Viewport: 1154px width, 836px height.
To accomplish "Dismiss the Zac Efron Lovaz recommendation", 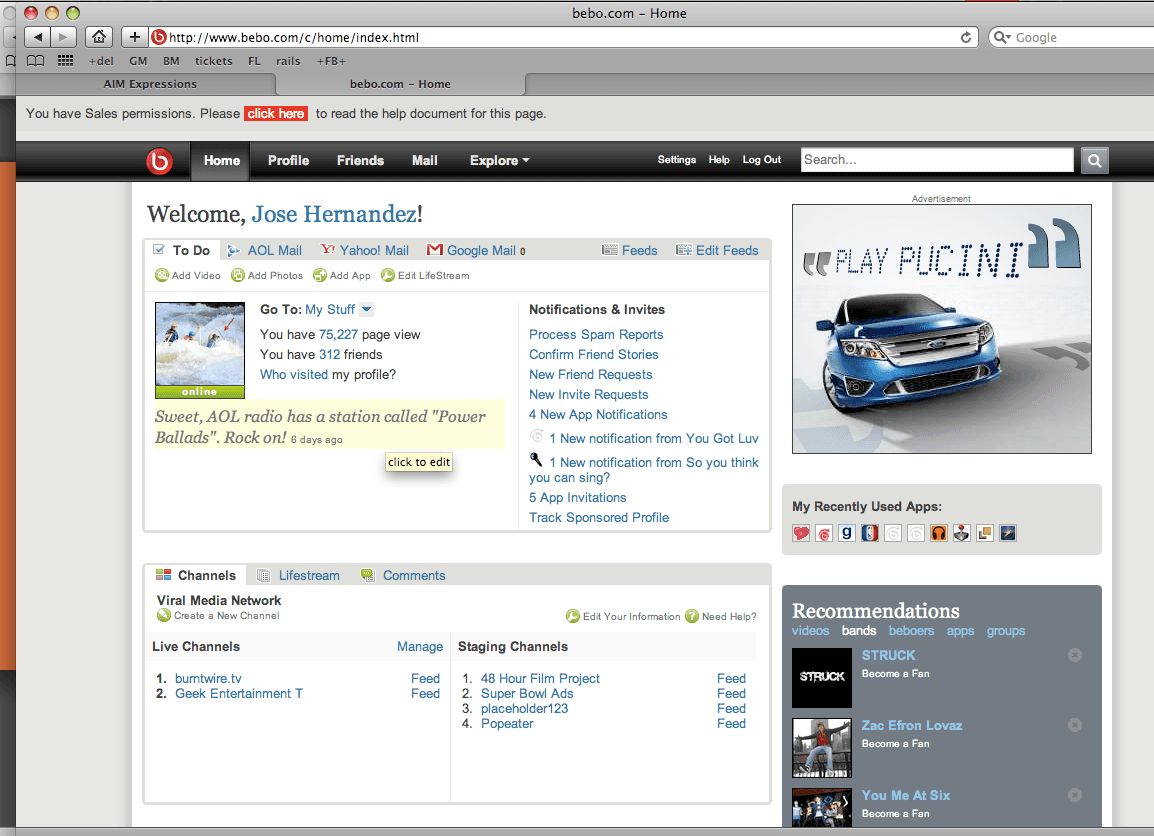I will click(x=1075, y=725).
